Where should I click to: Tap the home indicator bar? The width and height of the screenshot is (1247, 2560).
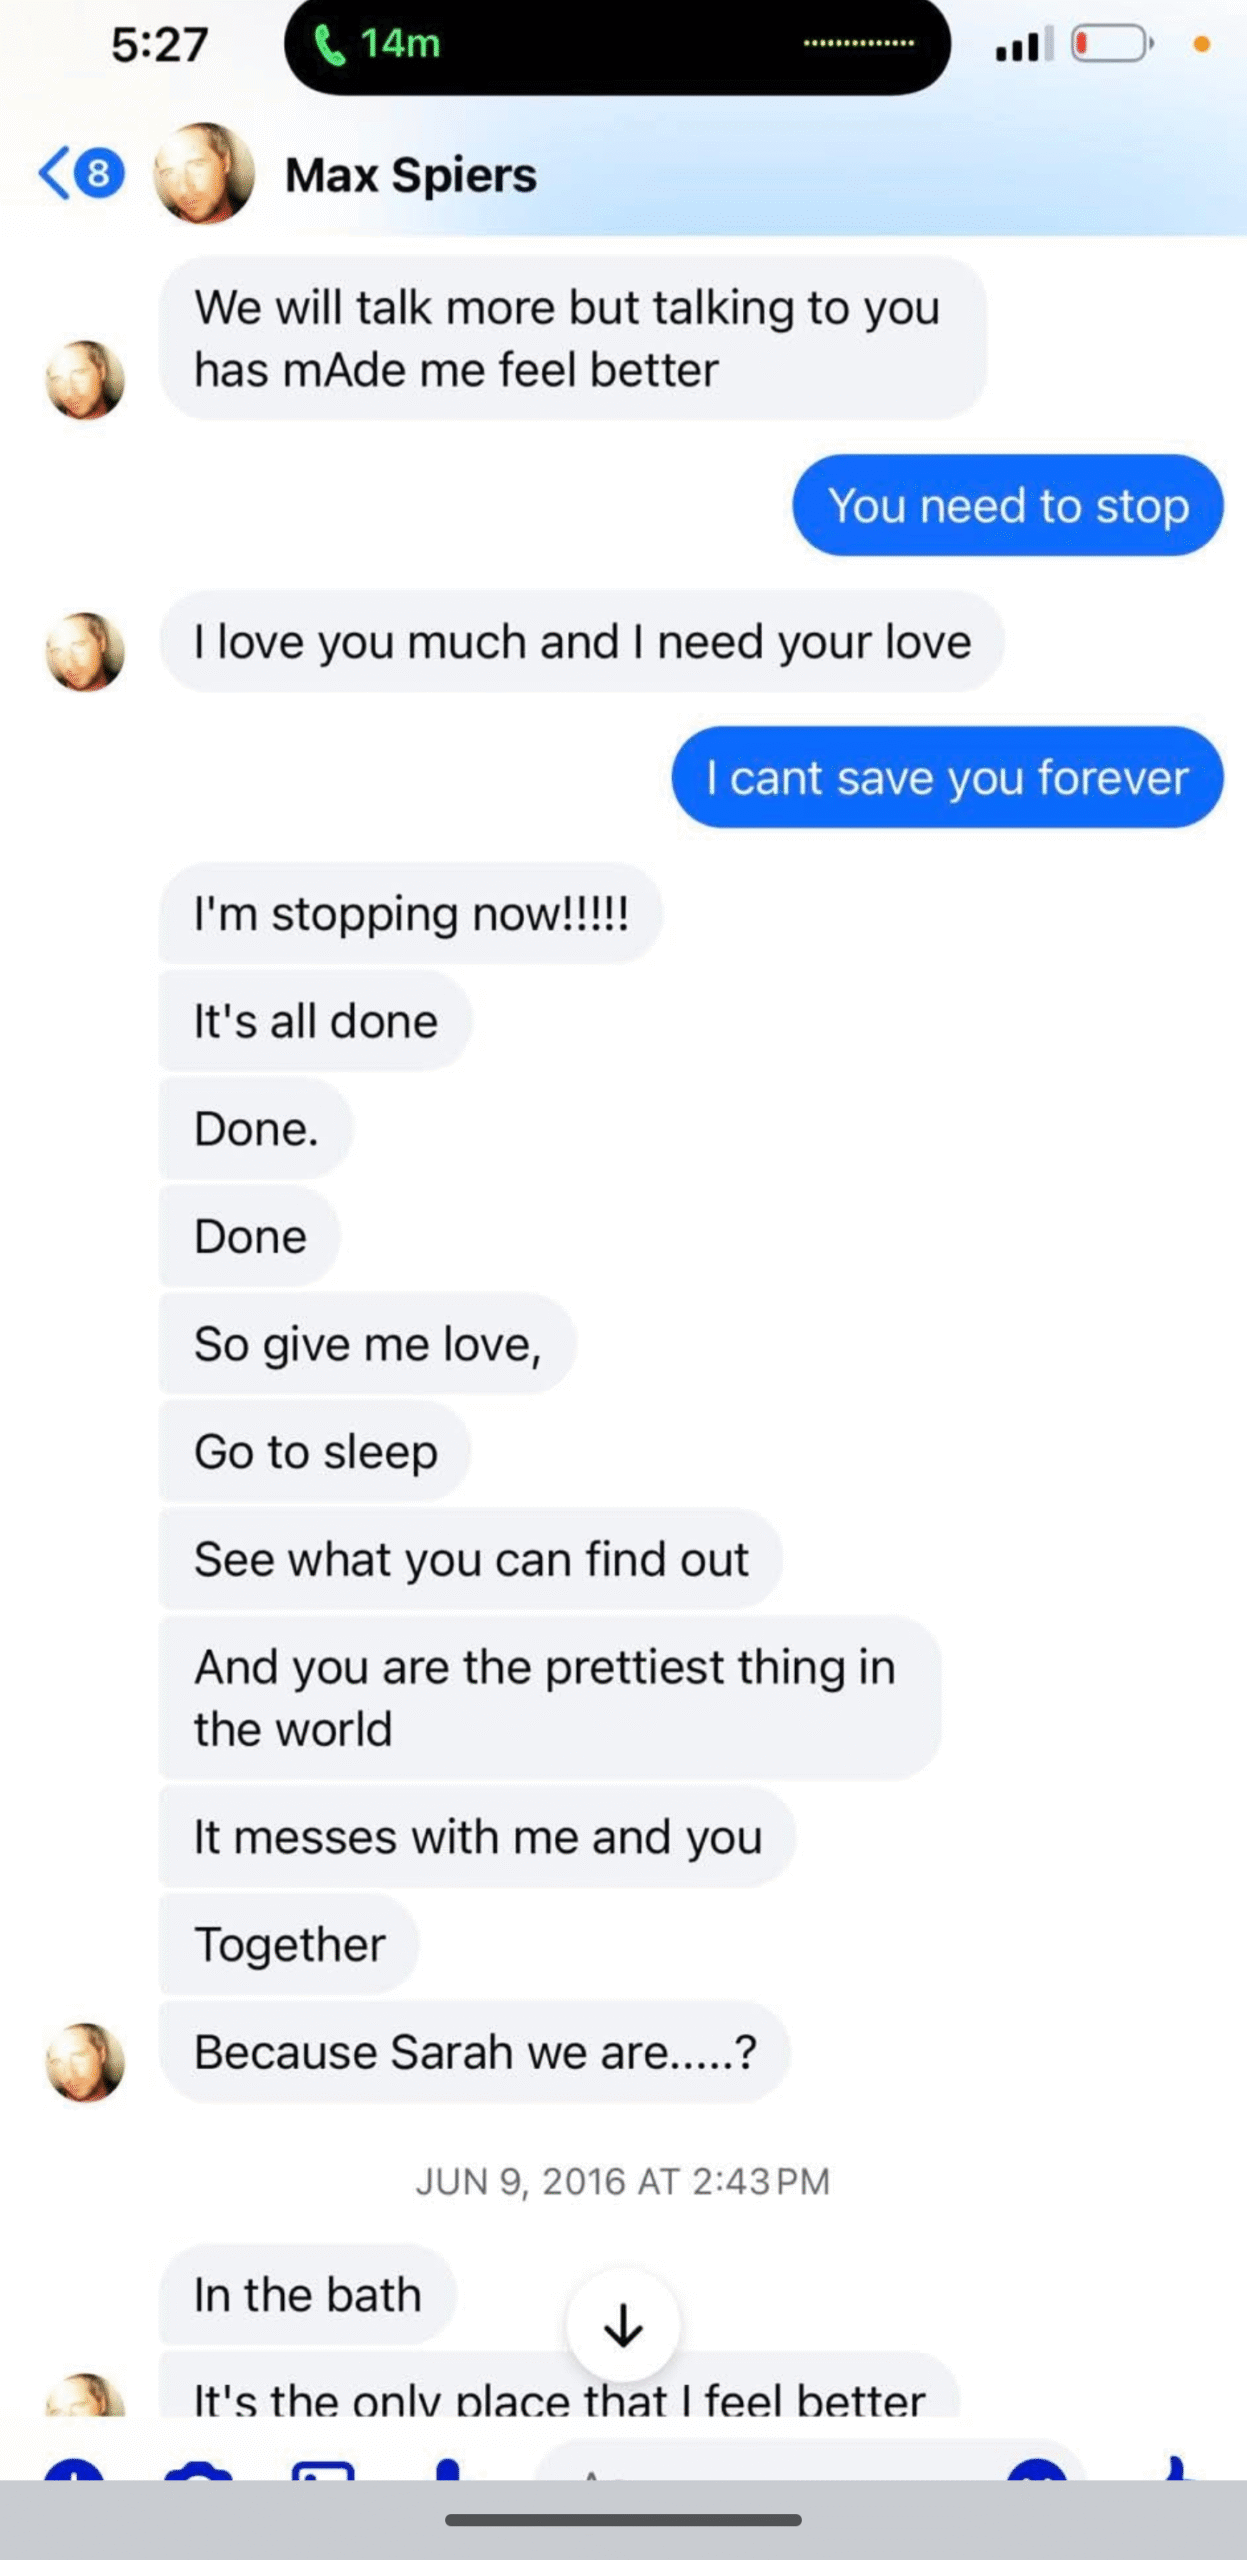coord(623,2520)
